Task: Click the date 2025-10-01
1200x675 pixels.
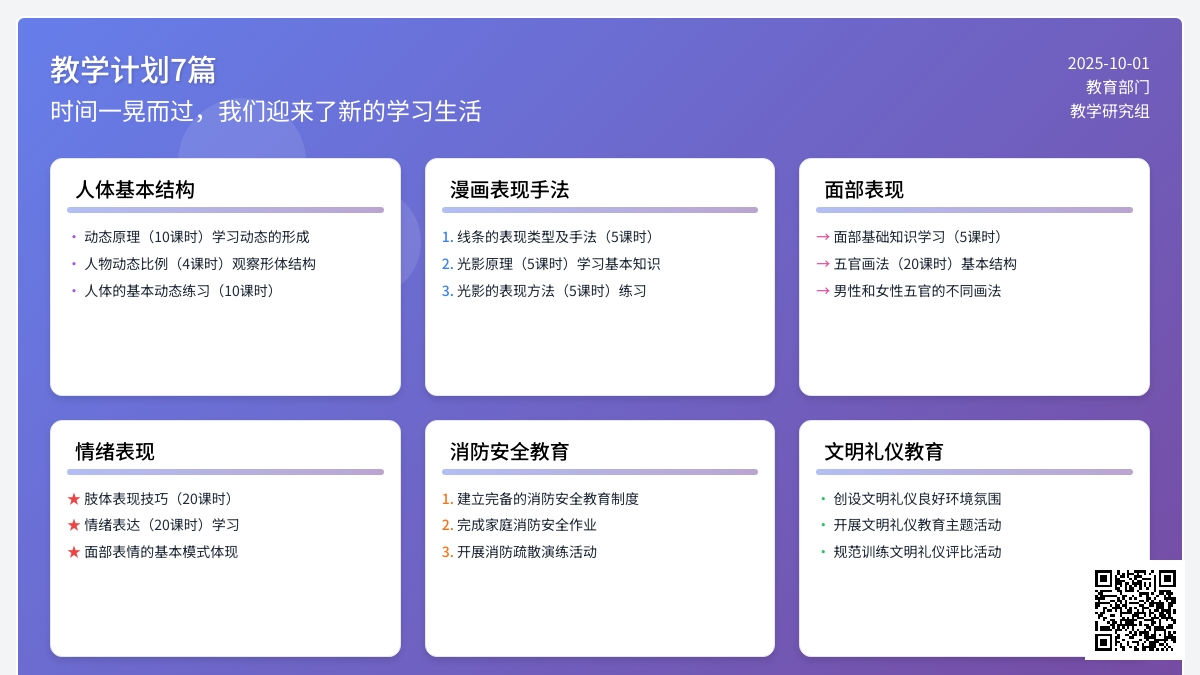Action: (x=1108, y=63)
